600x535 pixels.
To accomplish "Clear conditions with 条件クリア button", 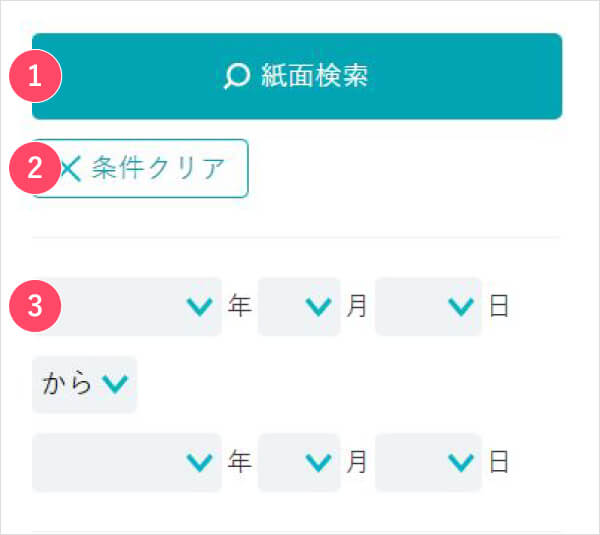I will pyautogui.click(x=140, y=168).
